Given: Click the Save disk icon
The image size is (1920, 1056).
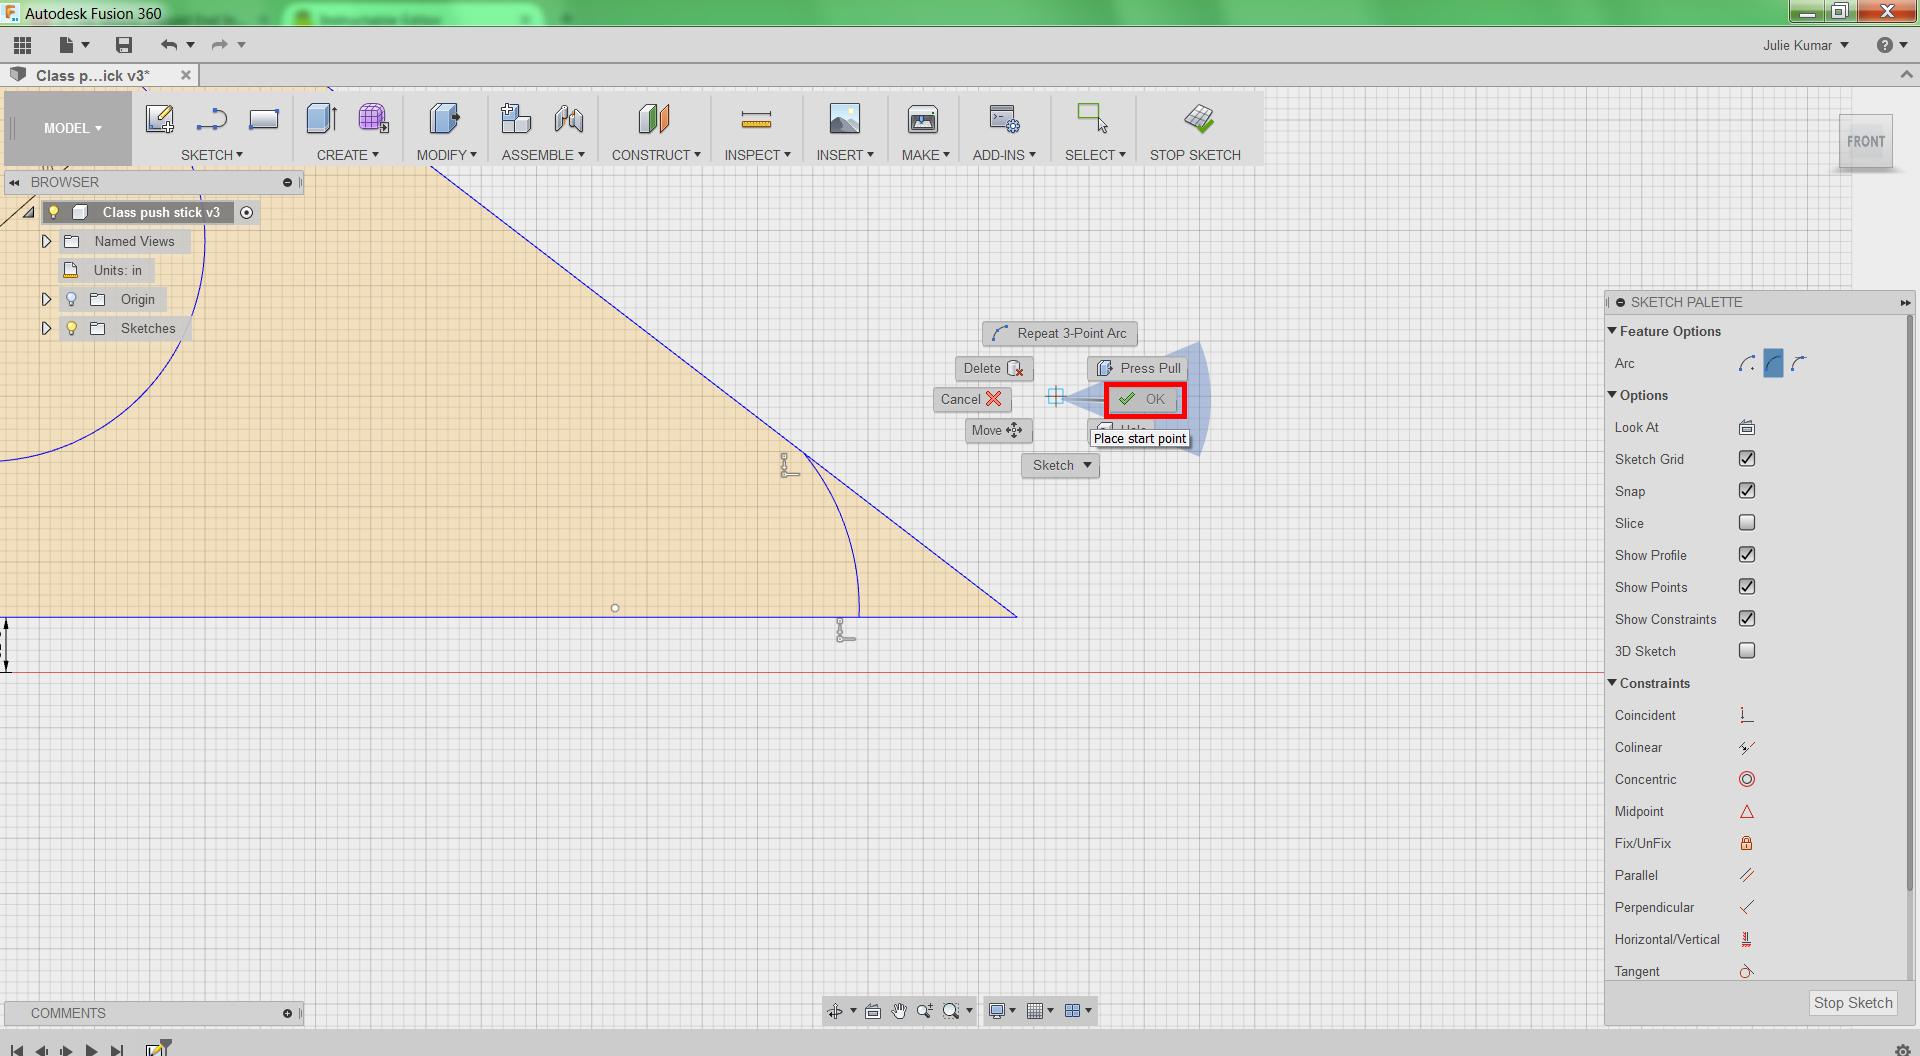Looking at the screenshot, I should (124, 45).
